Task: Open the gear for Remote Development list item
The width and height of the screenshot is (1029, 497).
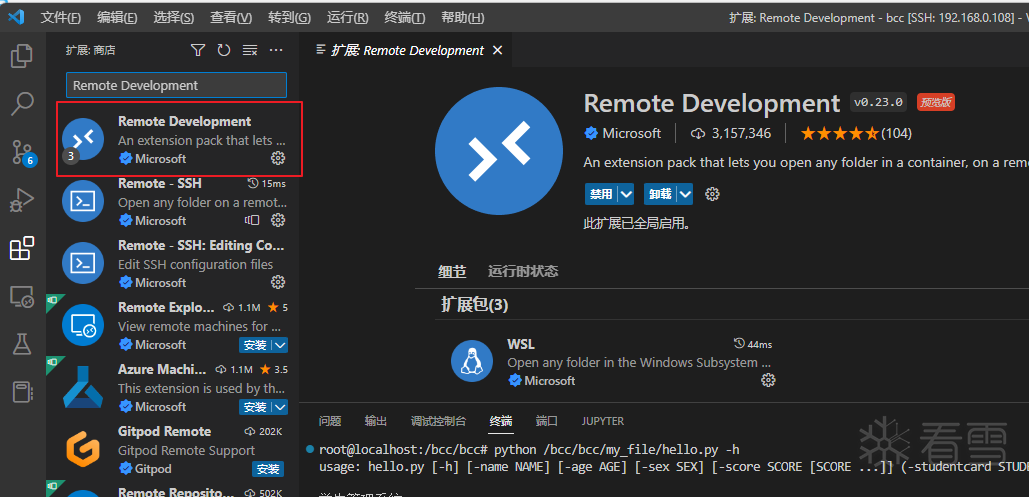Action: point(278,158)
